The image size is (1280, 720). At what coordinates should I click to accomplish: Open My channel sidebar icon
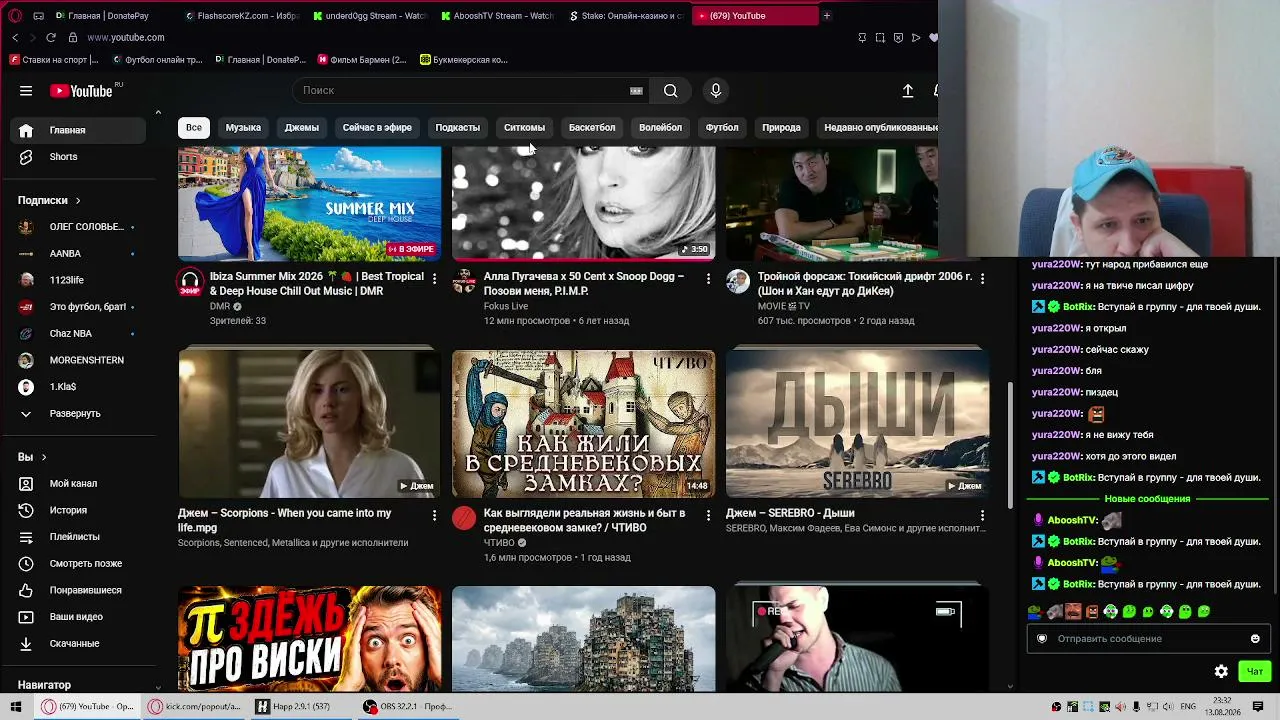26,484
